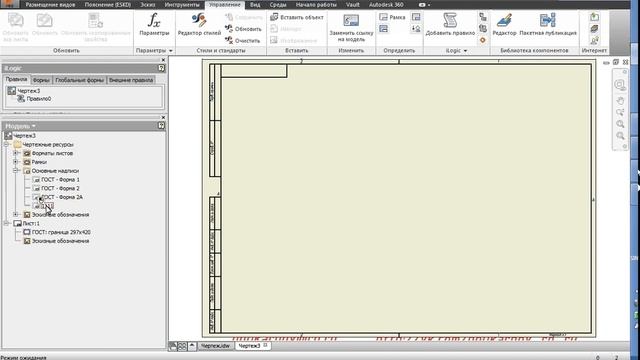
Task: Open the Редактор стилей tool
Action: pyautogui.click(x=199, y=24)
